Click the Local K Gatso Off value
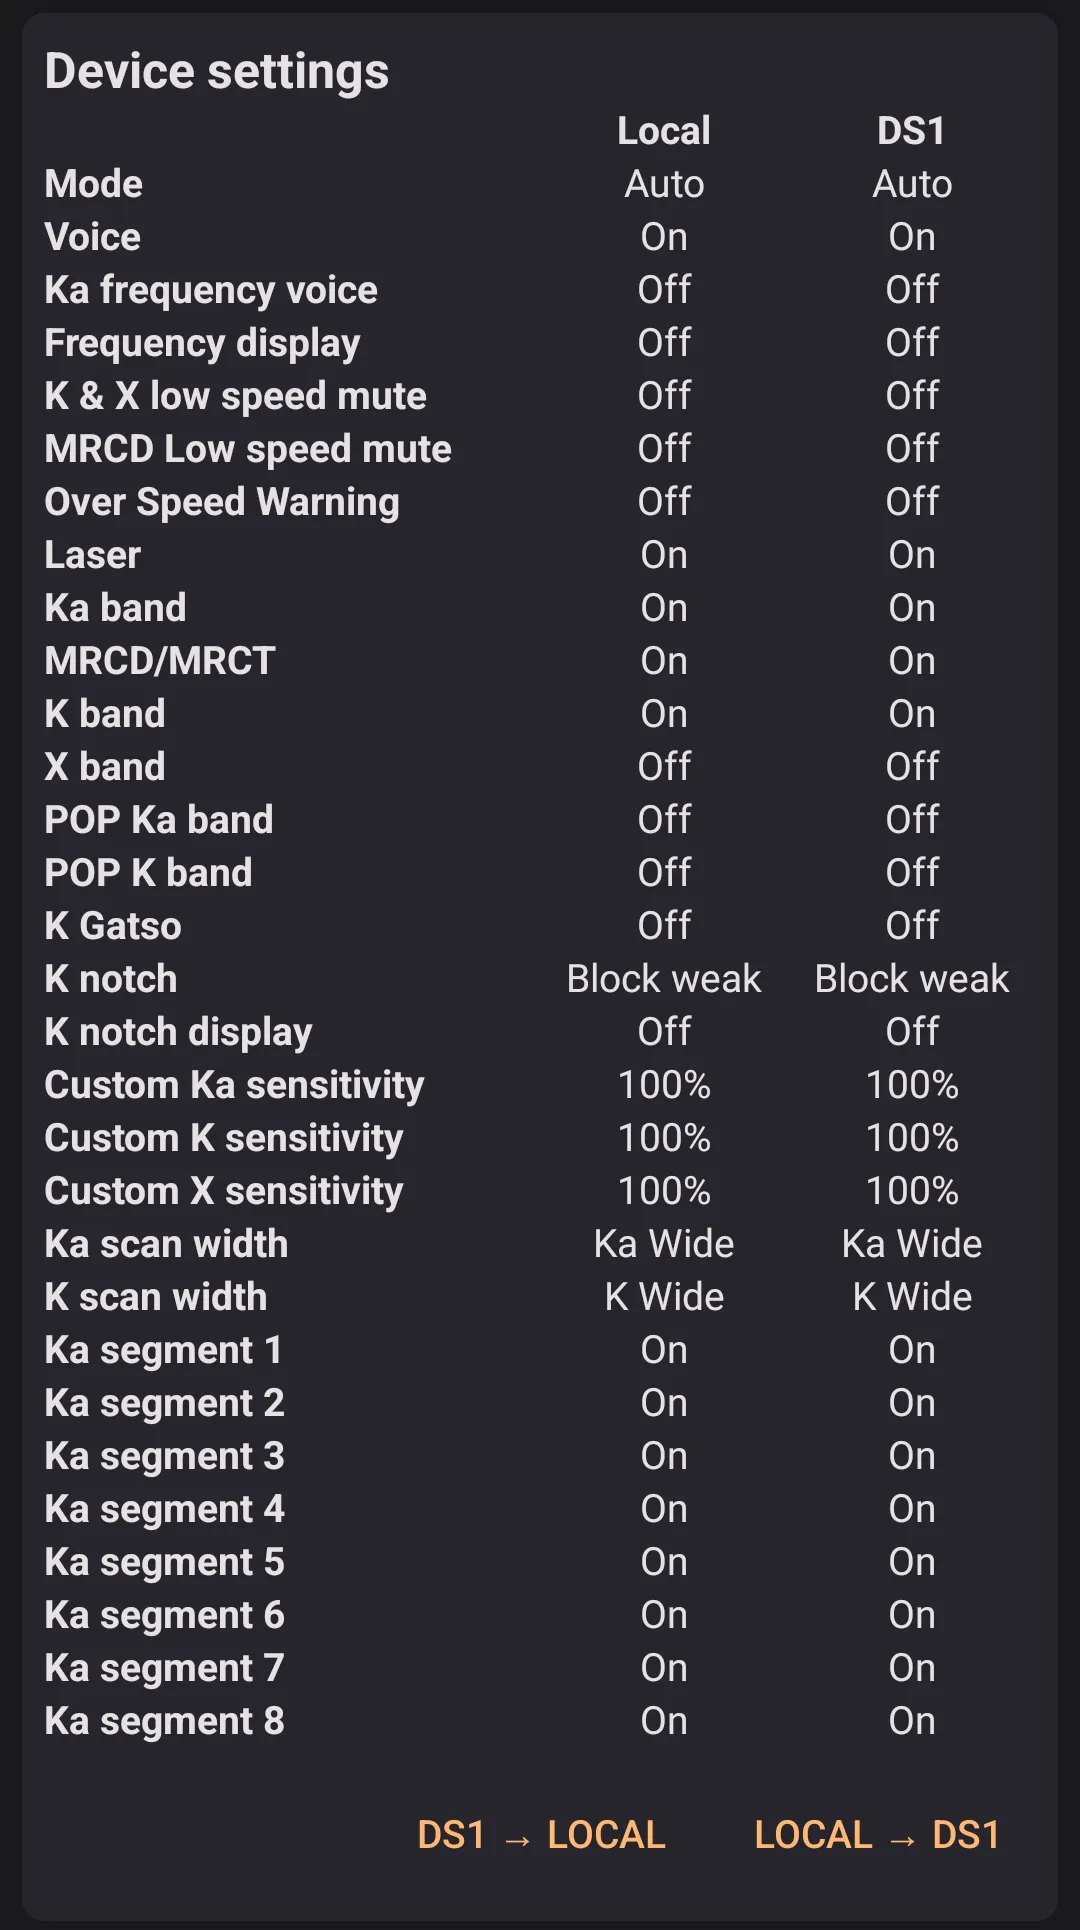 tap(664, 926)
